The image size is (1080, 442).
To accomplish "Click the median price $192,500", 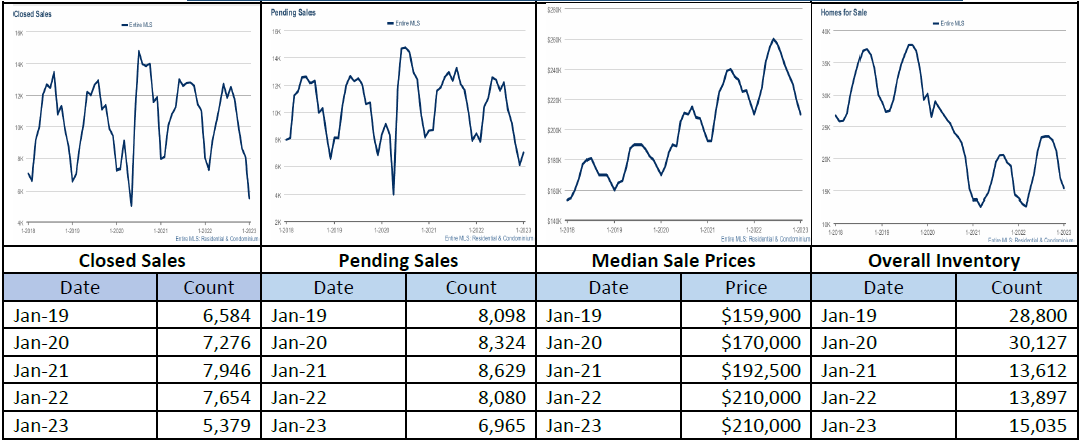I will coord(761,370).
